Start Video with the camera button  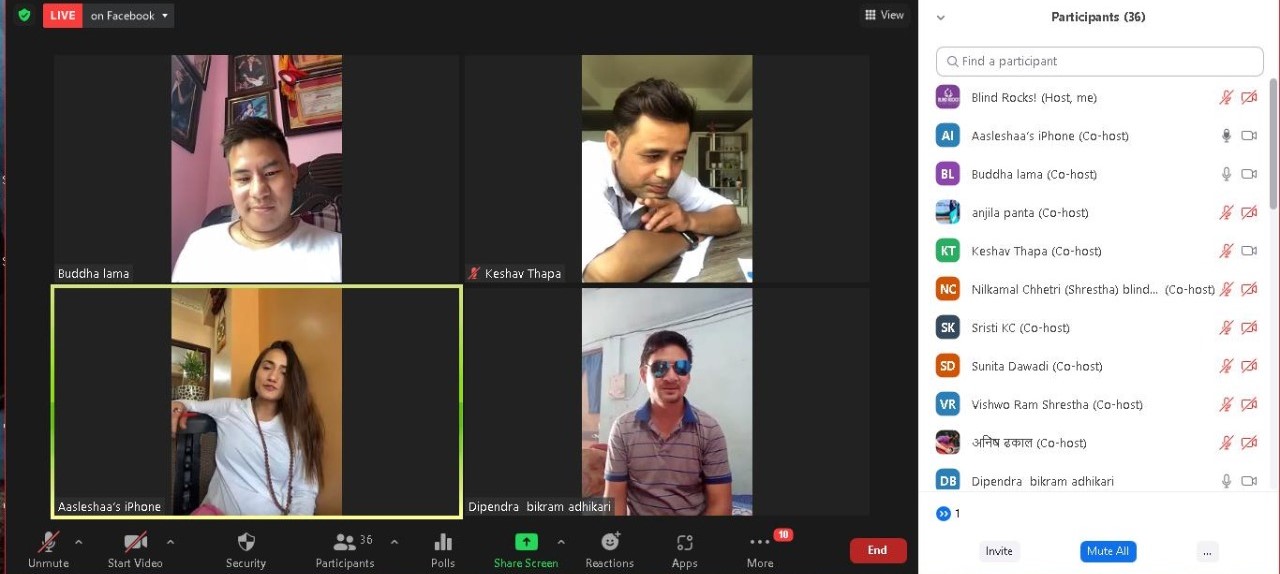pyautogui.click(x=135, y=542)
